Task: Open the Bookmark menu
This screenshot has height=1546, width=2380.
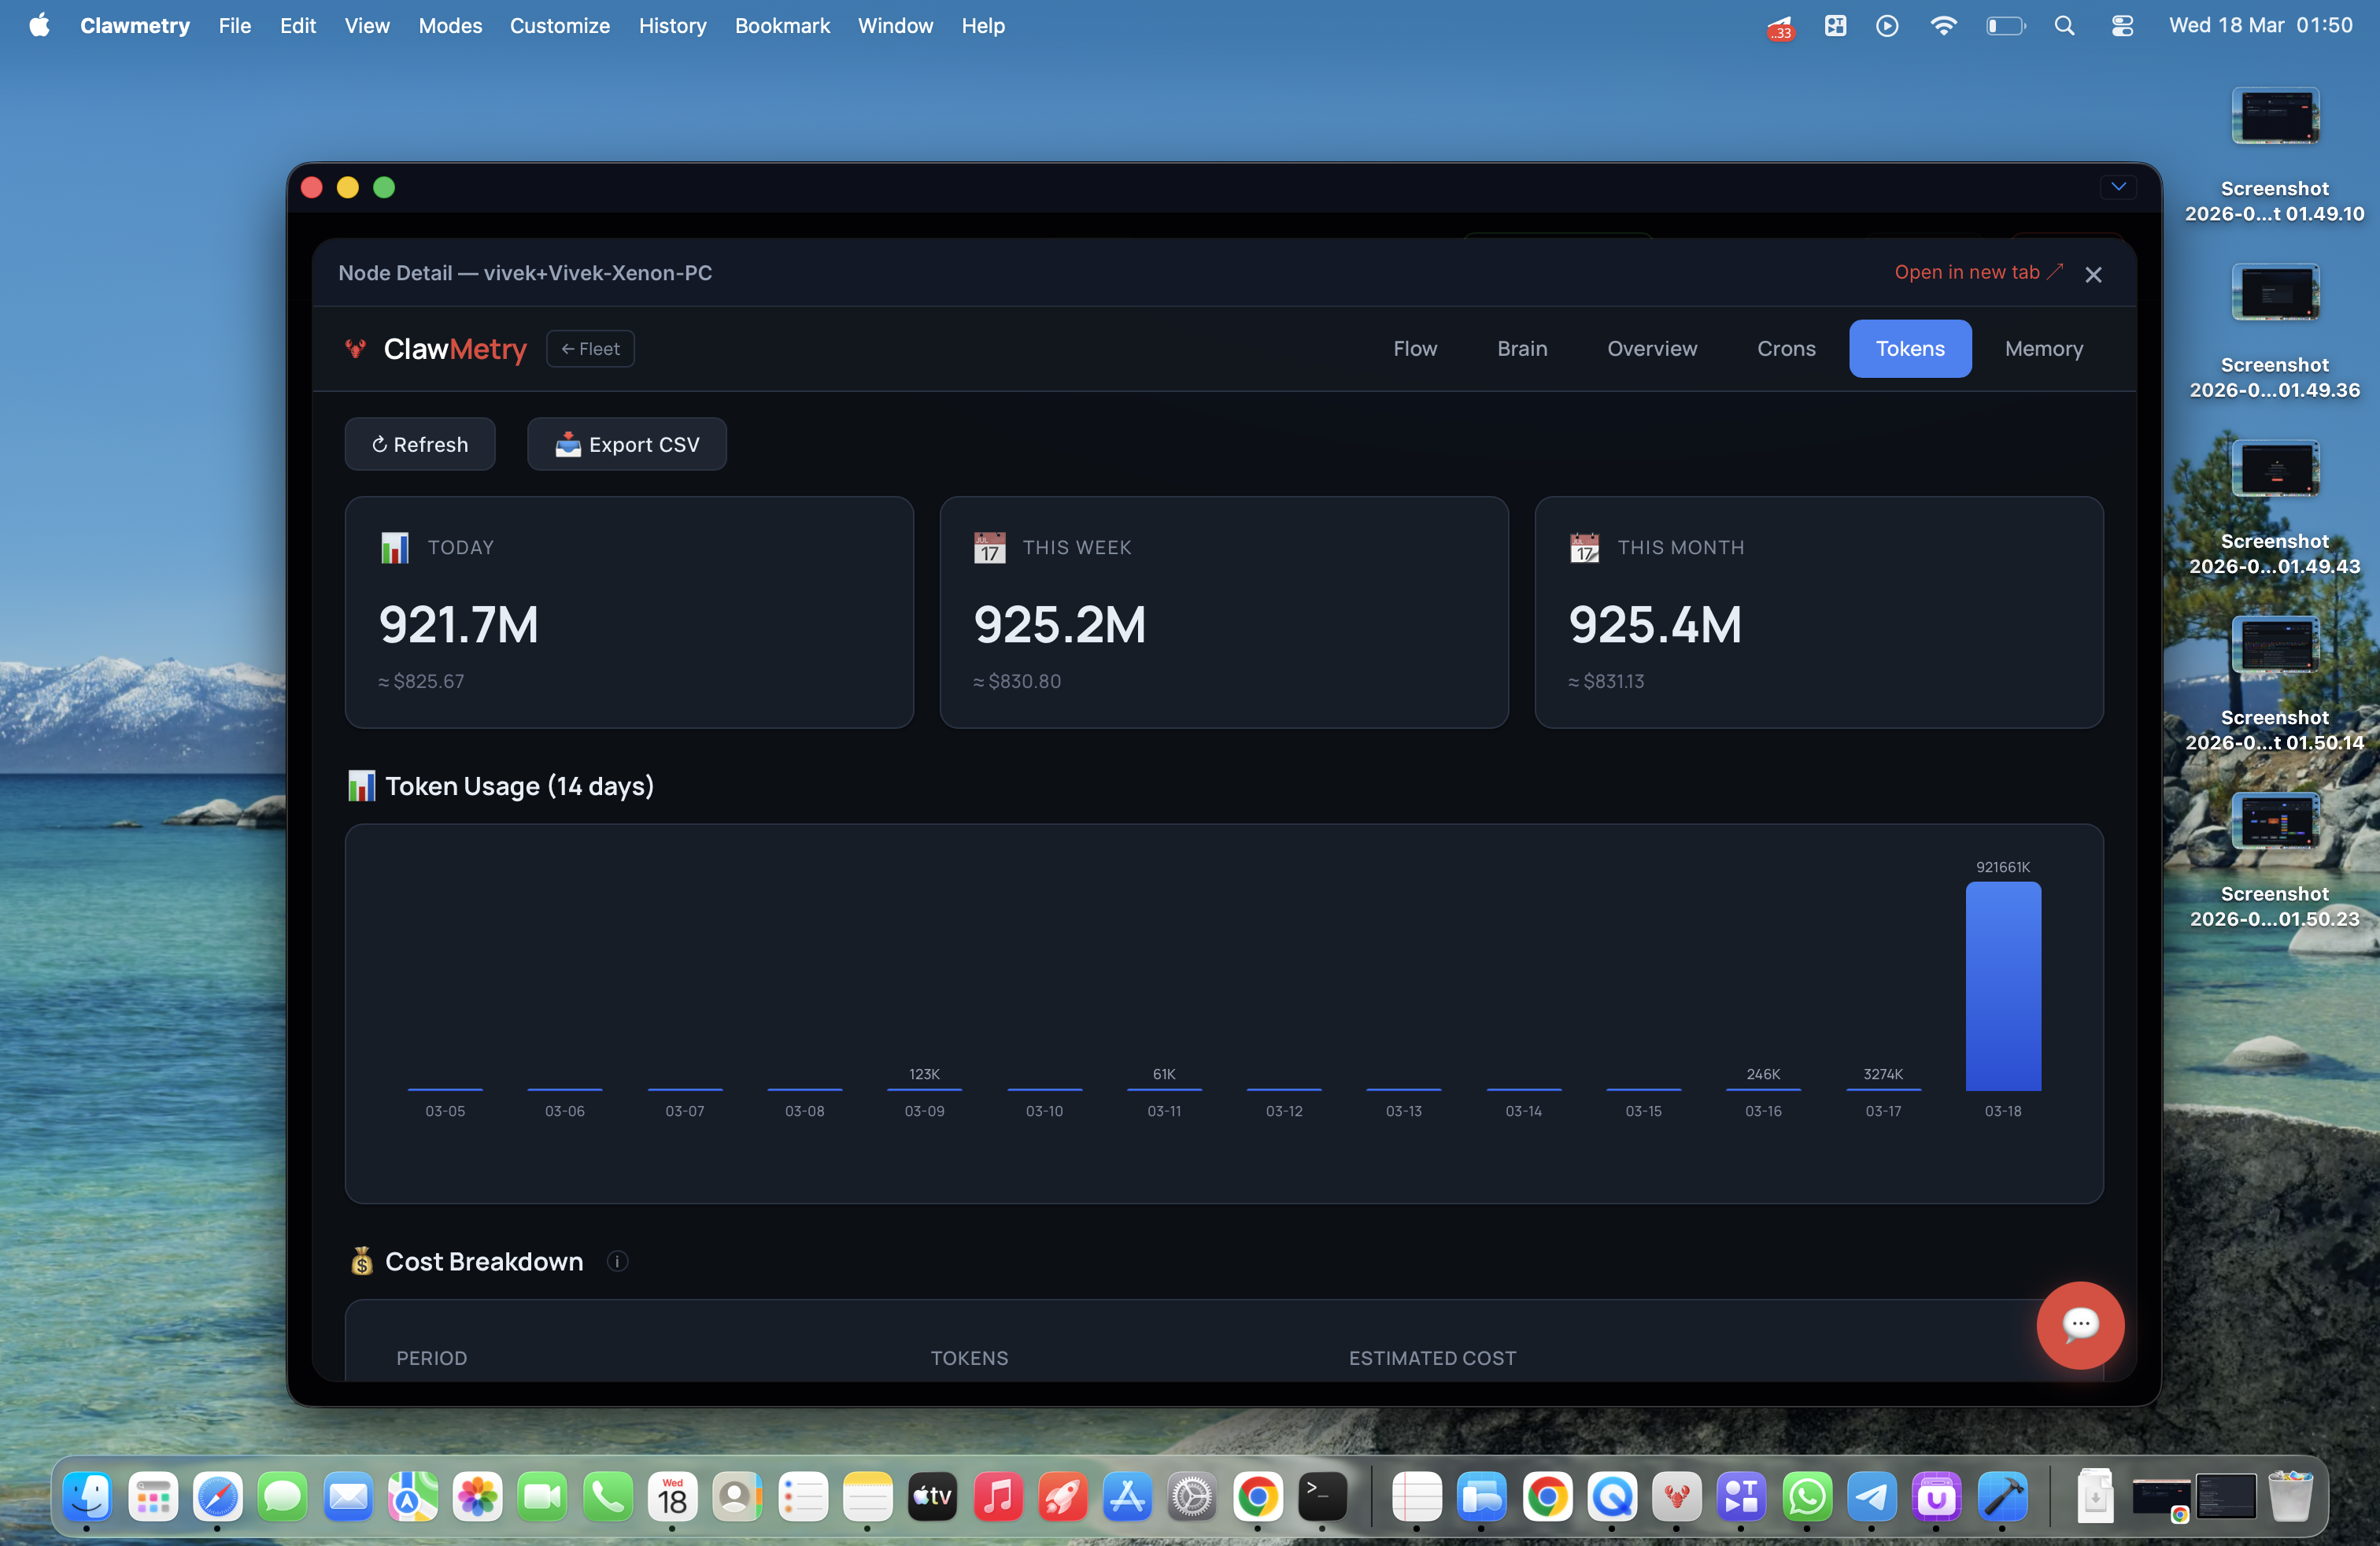Action: (x=782, y=26)
